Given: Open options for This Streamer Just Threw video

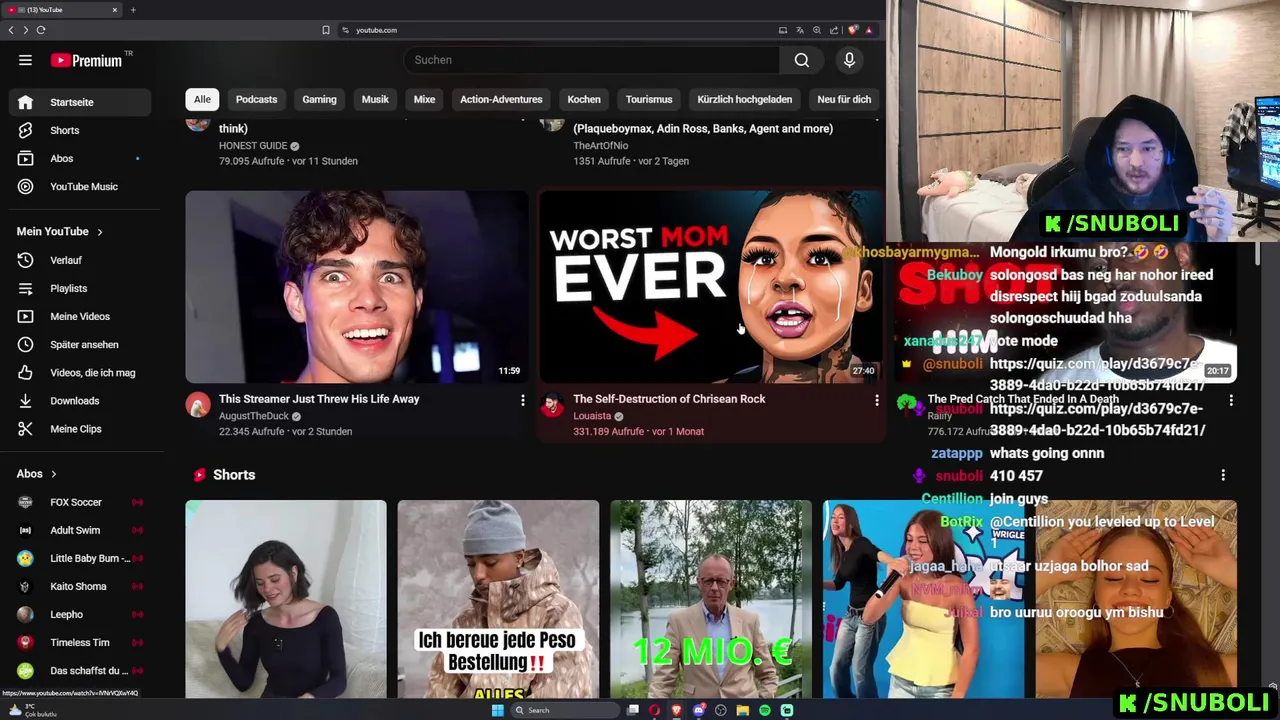Looking at the screenshot, I should [522, 400].
